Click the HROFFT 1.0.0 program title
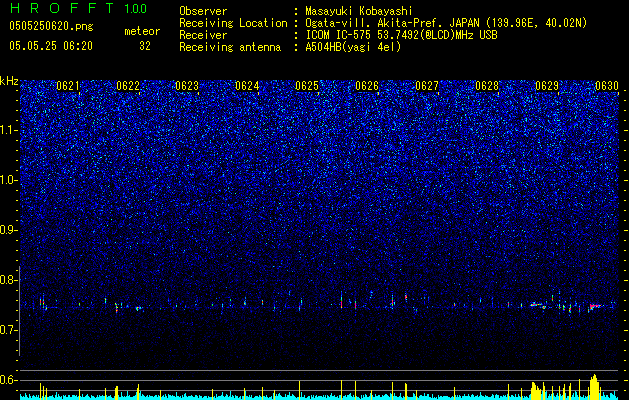Image resolution: width=629 pixels, height=400 pixels. (x=78, y=8)
